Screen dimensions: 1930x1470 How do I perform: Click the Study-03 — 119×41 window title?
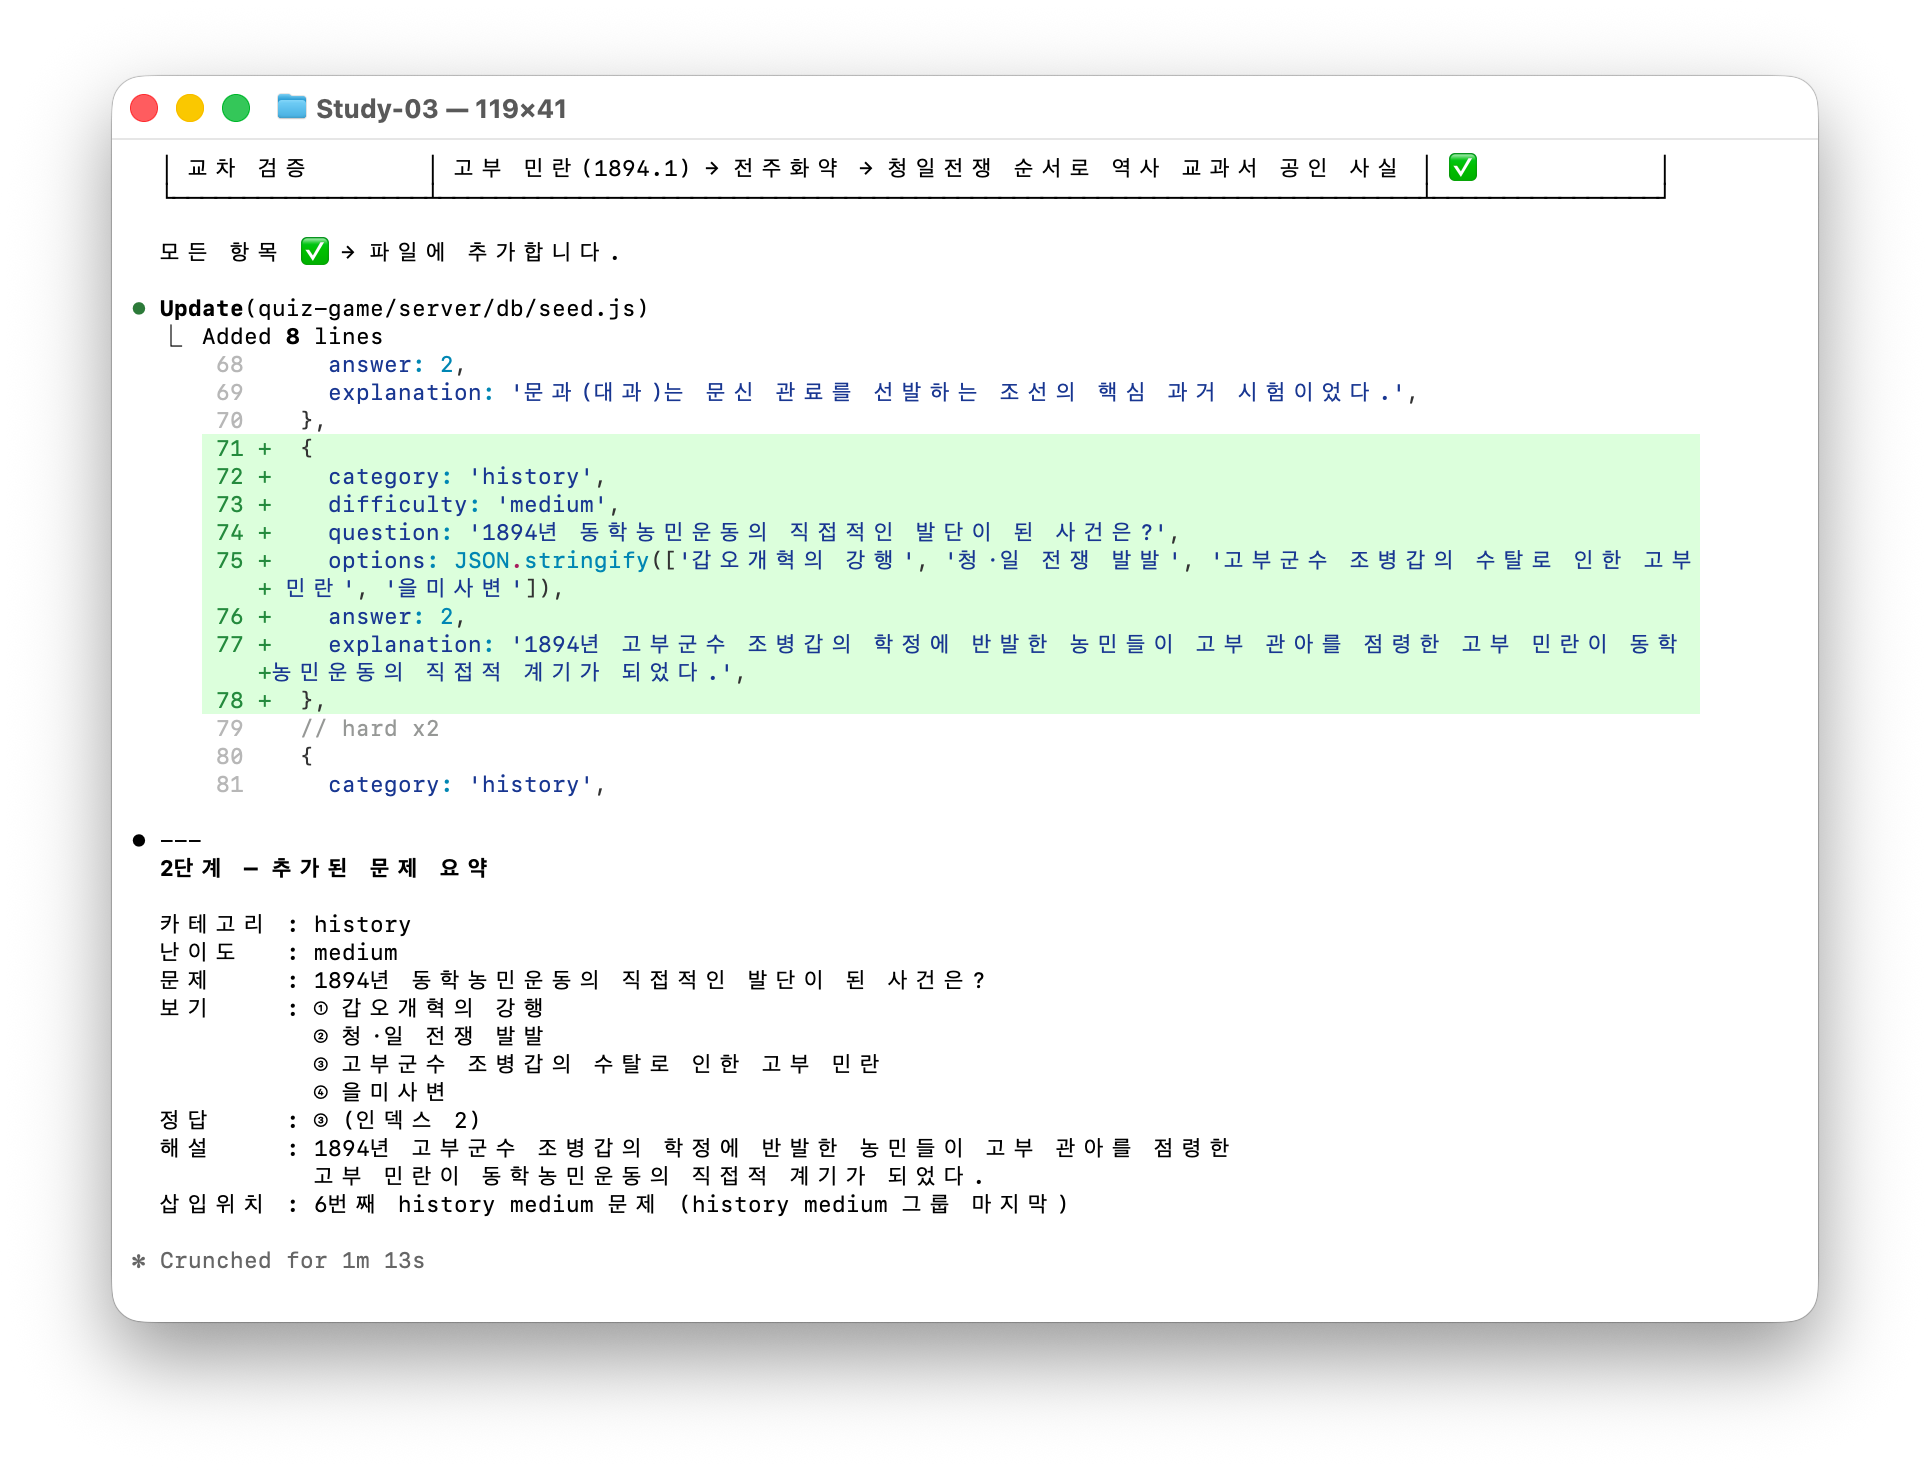[441, 108]
